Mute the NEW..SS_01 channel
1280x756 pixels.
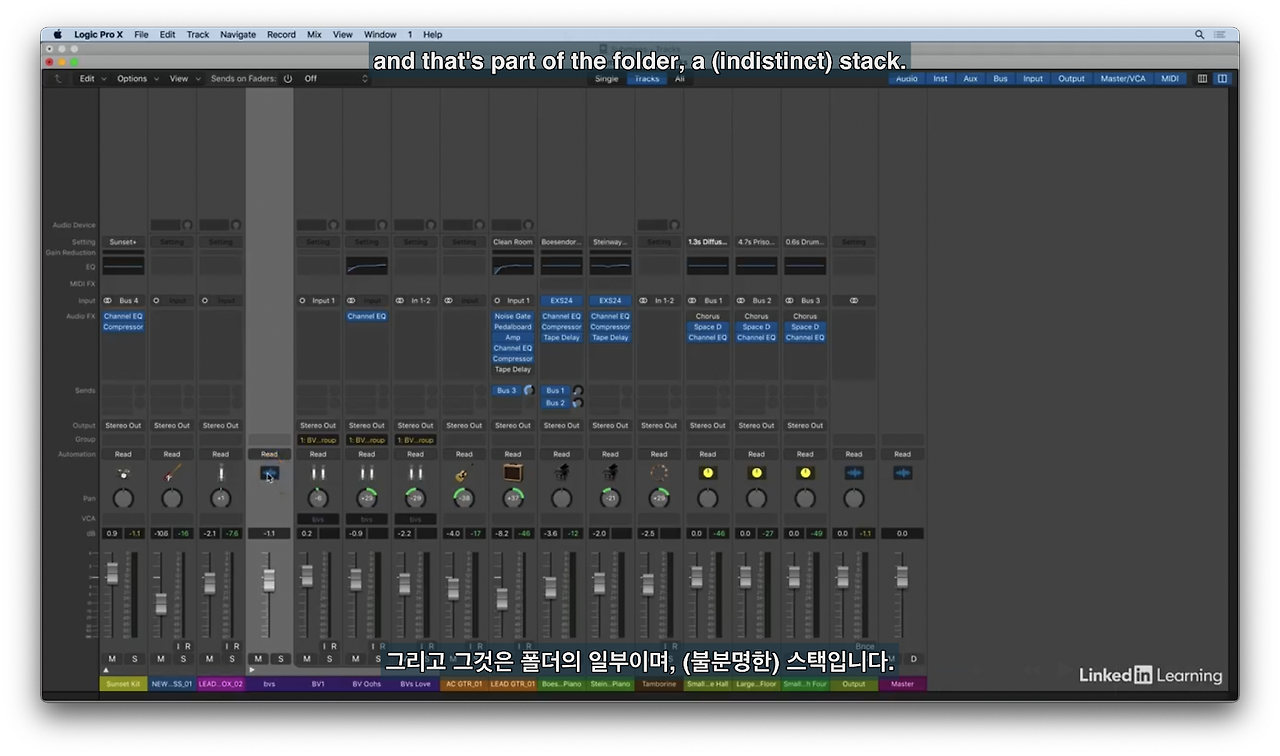[160, 659]
